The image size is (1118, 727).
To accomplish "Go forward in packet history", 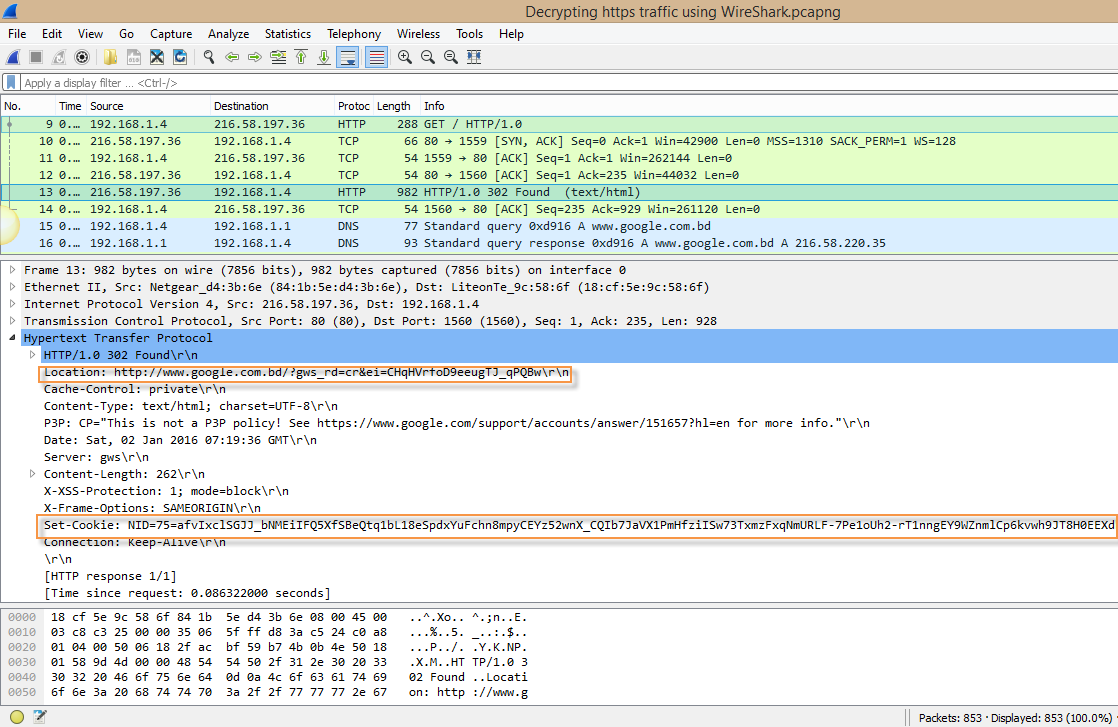I will coord(255,57).
